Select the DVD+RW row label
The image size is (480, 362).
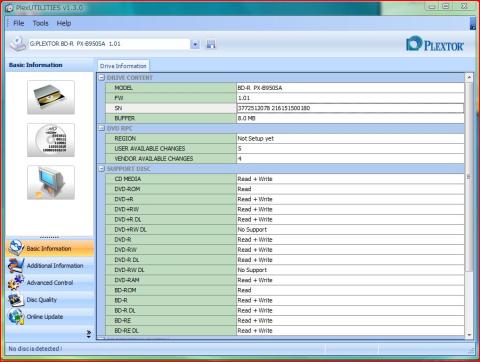[171, 209]
